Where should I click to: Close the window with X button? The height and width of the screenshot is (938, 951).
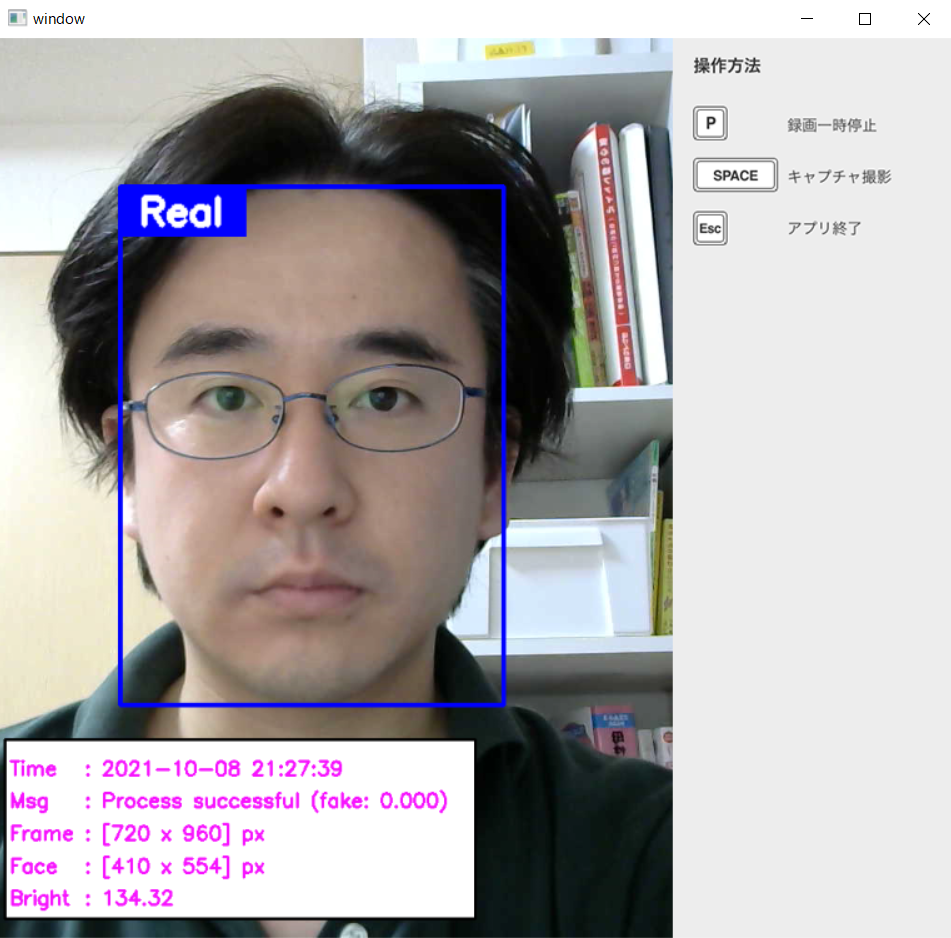pos(923,19)
